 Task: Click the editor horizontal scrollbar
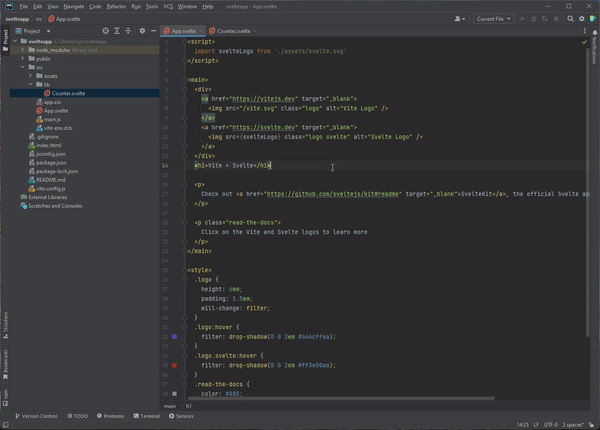[x=341, y=399]
